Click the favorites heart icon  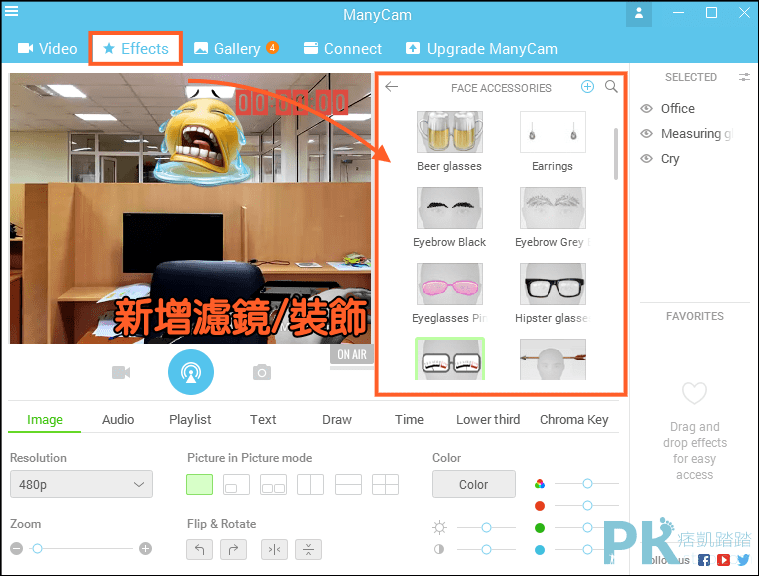click(694, 393)
